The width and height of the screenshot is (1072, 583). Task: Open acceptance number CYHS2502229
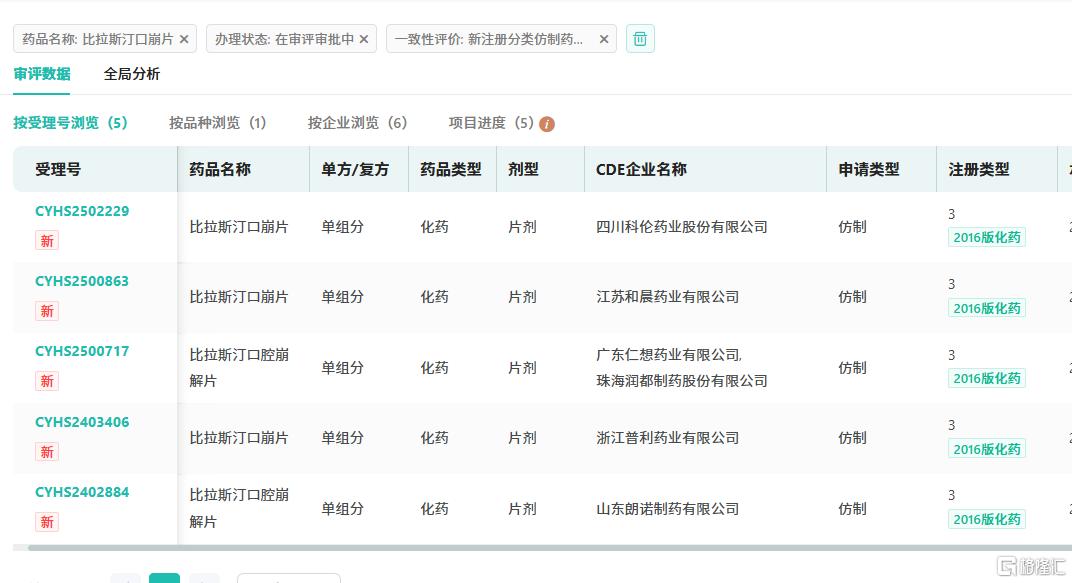click(82, 211)
